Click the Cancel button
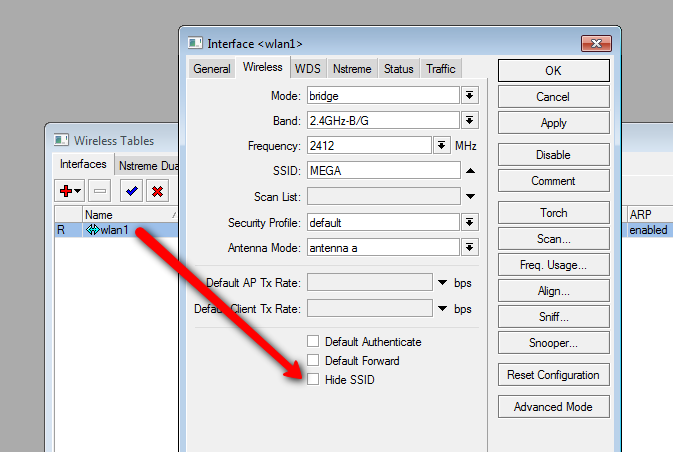Screen dimensions: 673x452 click(554, 97)
